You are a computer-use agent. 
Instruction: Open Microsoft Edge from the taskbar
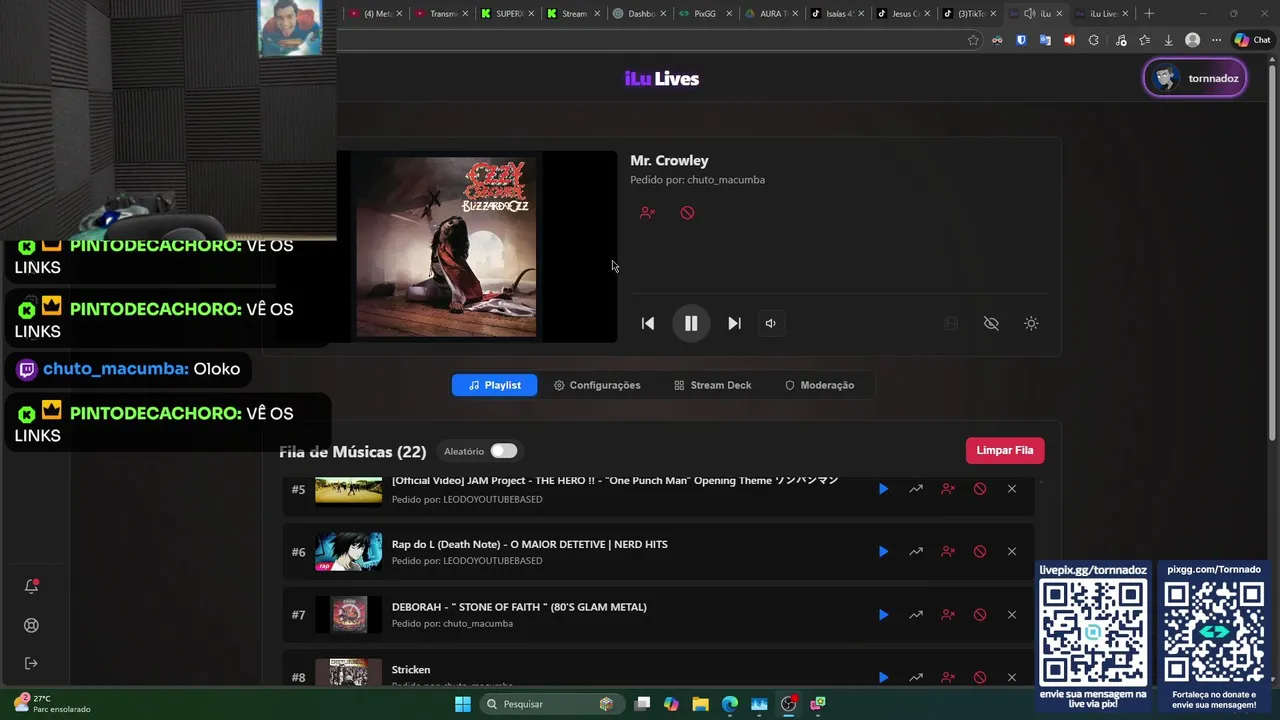[730, 704]
